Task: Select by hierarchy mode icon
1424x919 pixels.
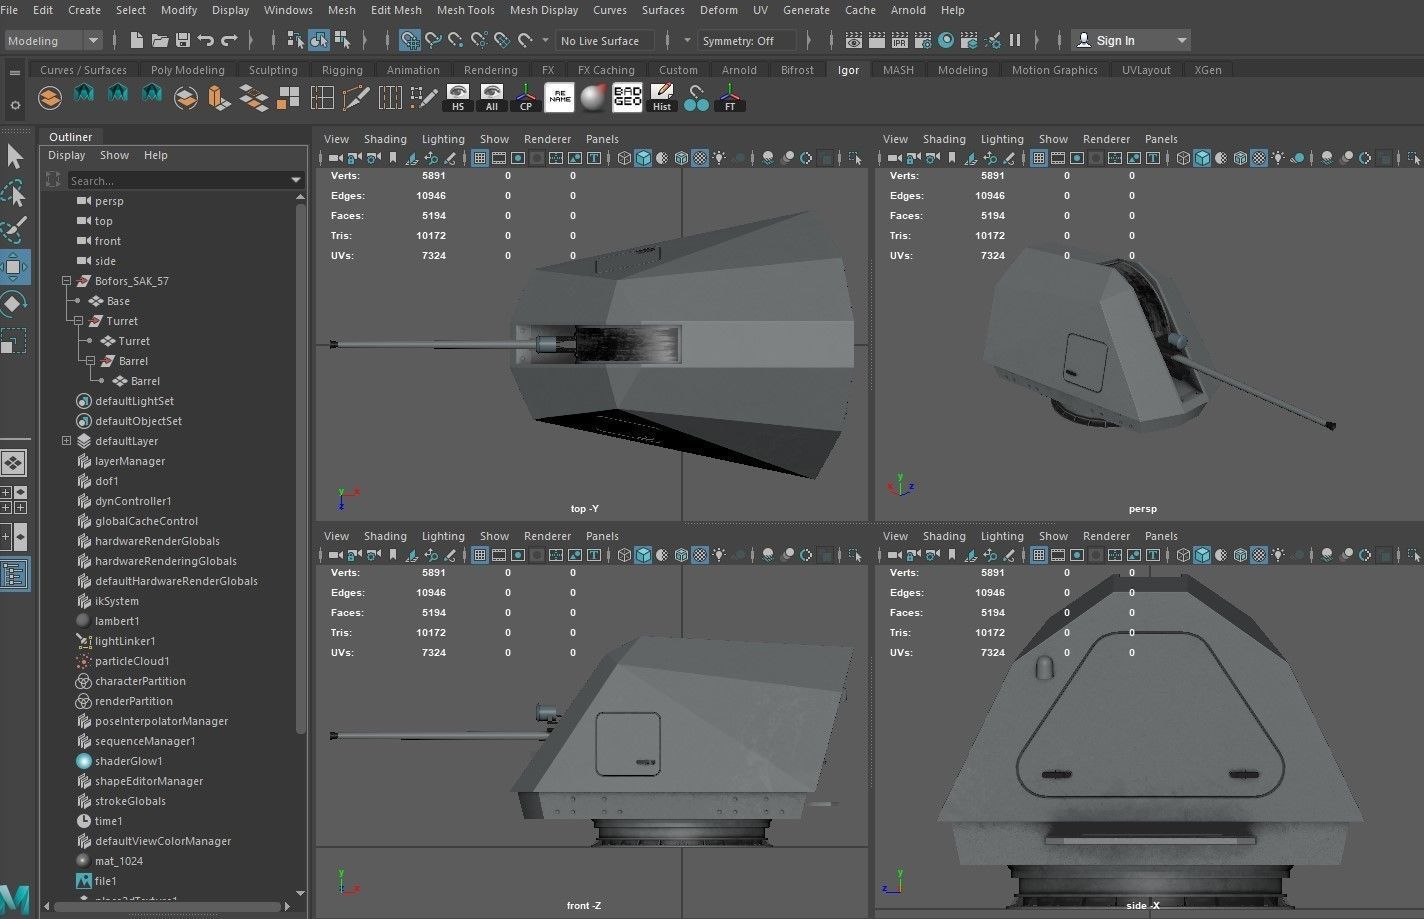Action: point(295,40)
